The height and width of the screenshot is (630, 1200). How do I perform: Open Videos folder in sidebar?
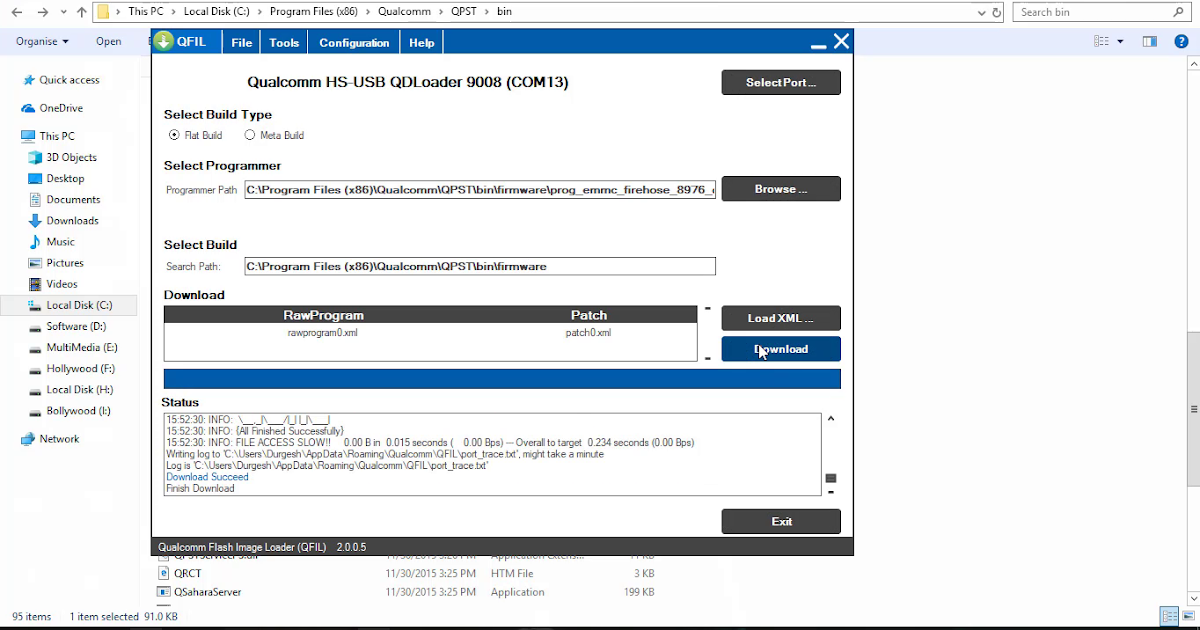[61, 284]
